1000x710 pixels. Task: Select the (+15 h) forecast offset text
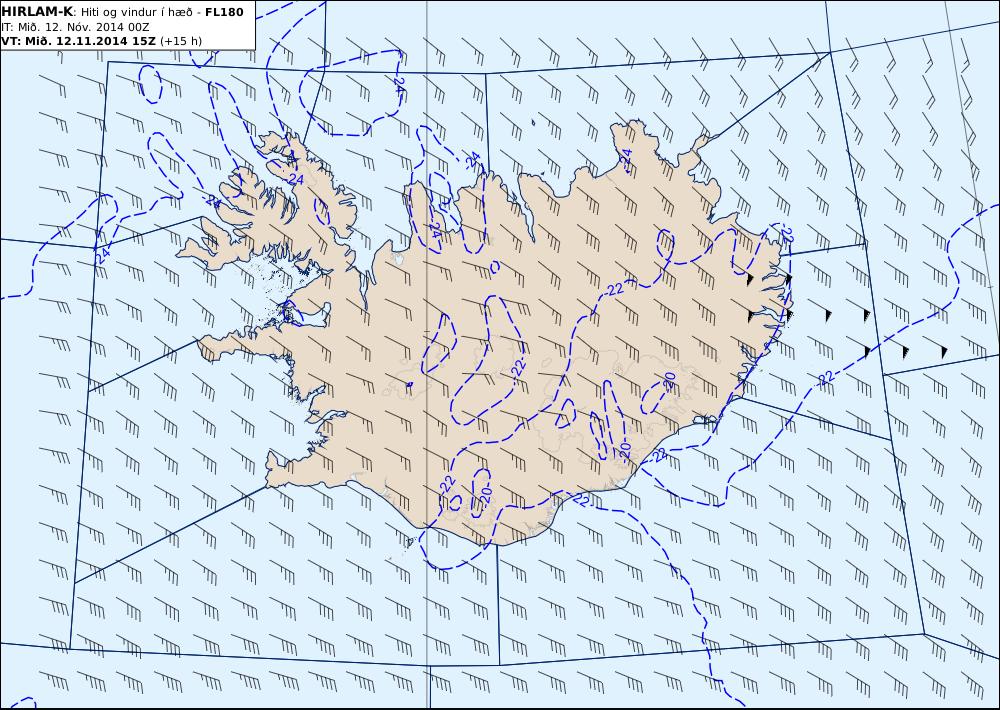click(180, 41)
